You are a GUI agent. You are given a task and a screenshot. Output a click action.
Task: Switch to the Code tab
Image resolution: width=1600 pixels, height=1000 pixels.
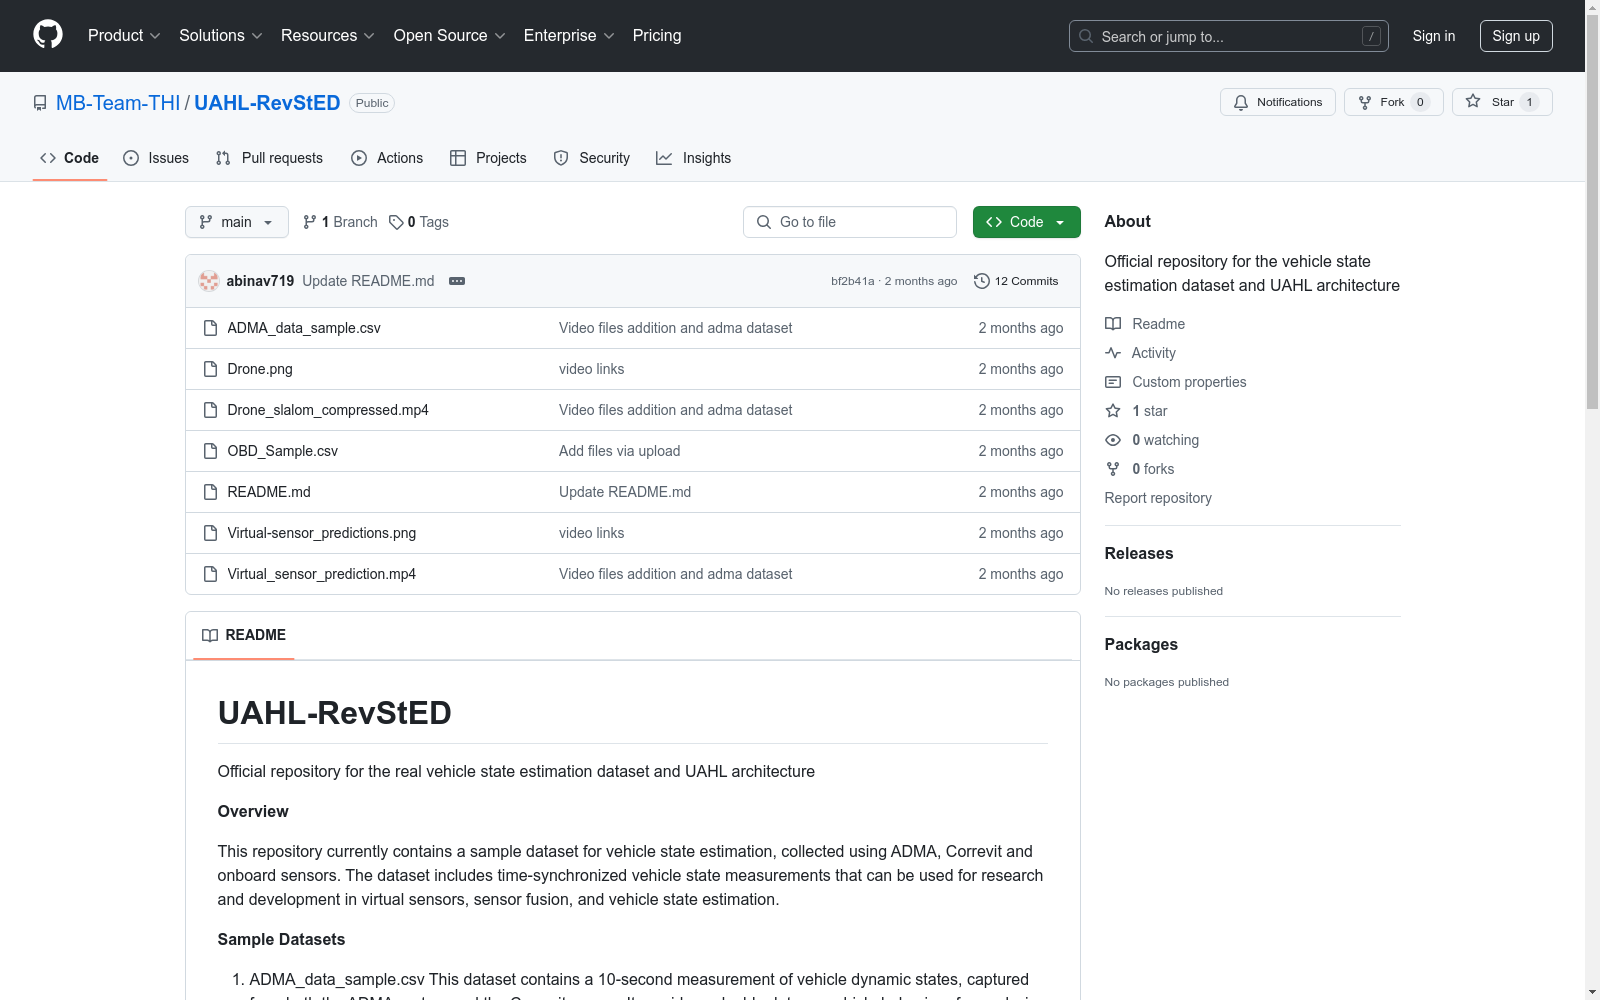tap(70, 158)
